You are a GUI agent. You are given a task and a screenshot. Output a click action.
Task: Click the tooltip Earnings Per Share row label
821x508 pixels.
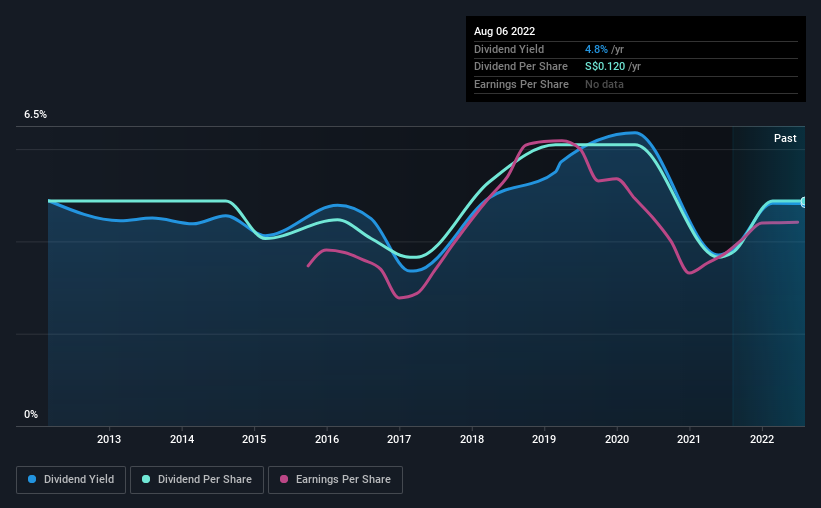(x=521, y=84)
